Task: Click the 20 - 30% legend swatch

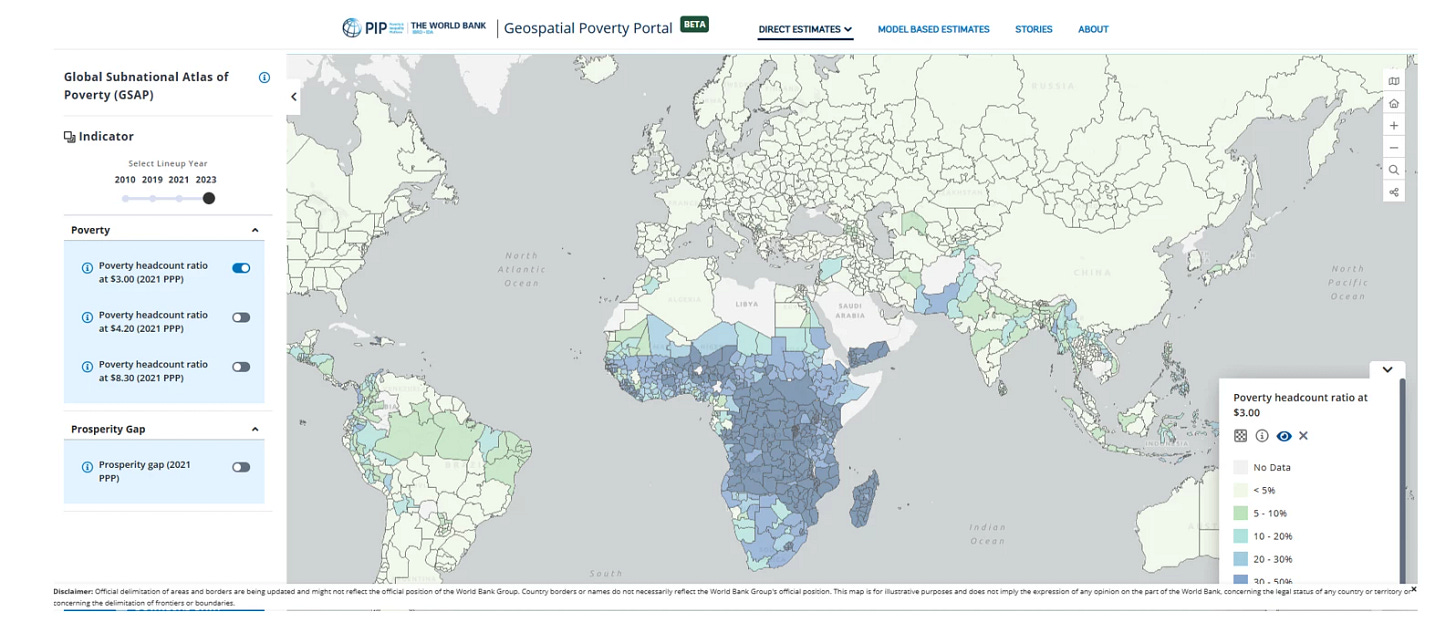Action: tap(1240, 559)
